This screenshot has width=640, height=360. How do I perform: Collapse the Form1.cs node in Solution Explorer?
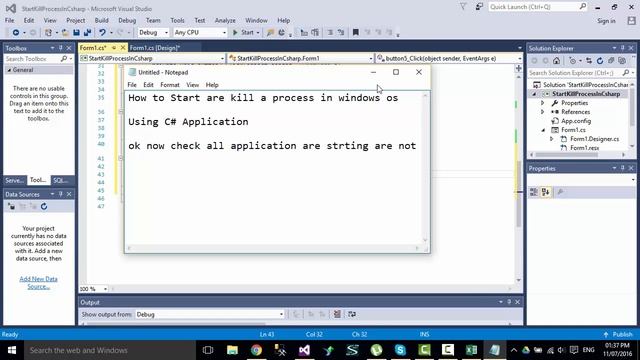coord(543,130)
